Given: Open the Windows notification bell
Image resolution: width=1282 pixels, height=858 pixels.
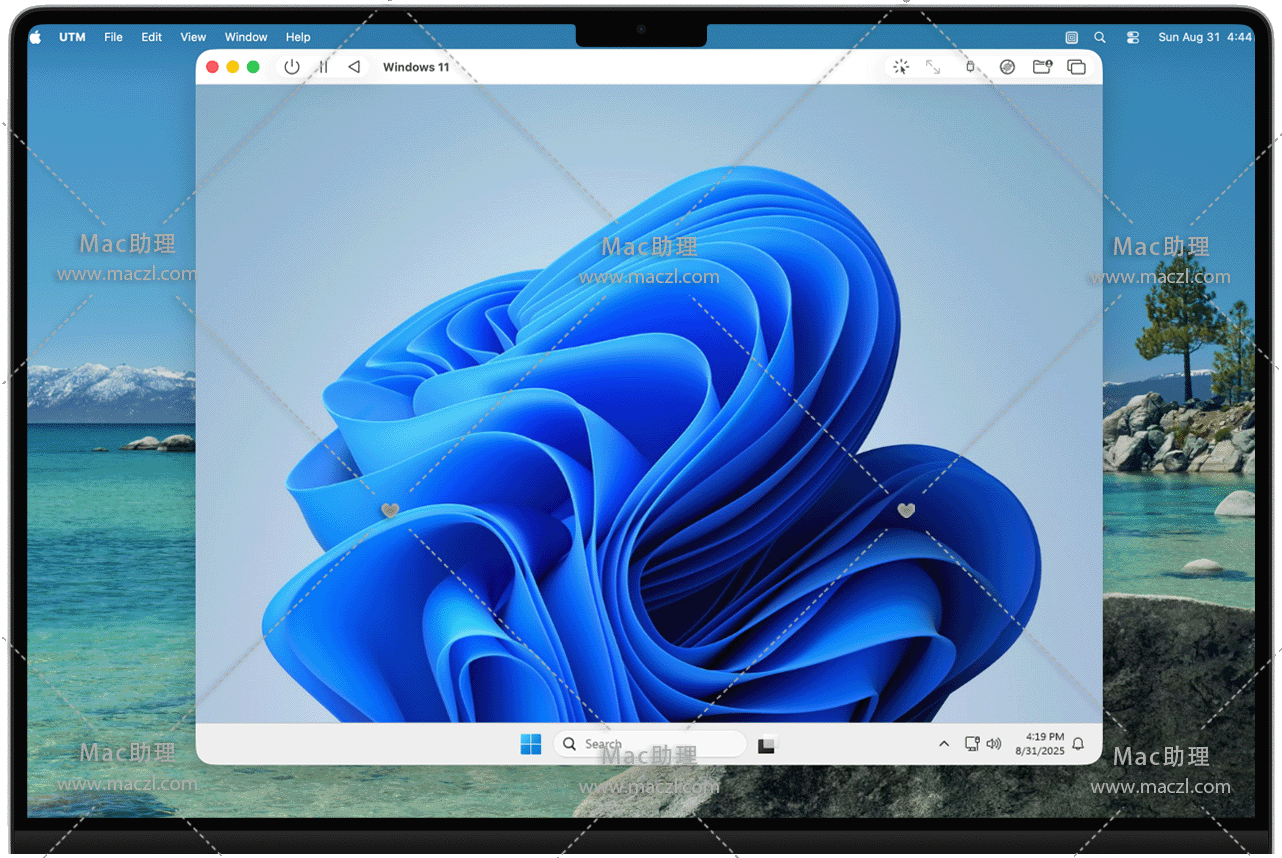Looking at the screenshot, I should pyautogui.click(x=1078, y=744).
